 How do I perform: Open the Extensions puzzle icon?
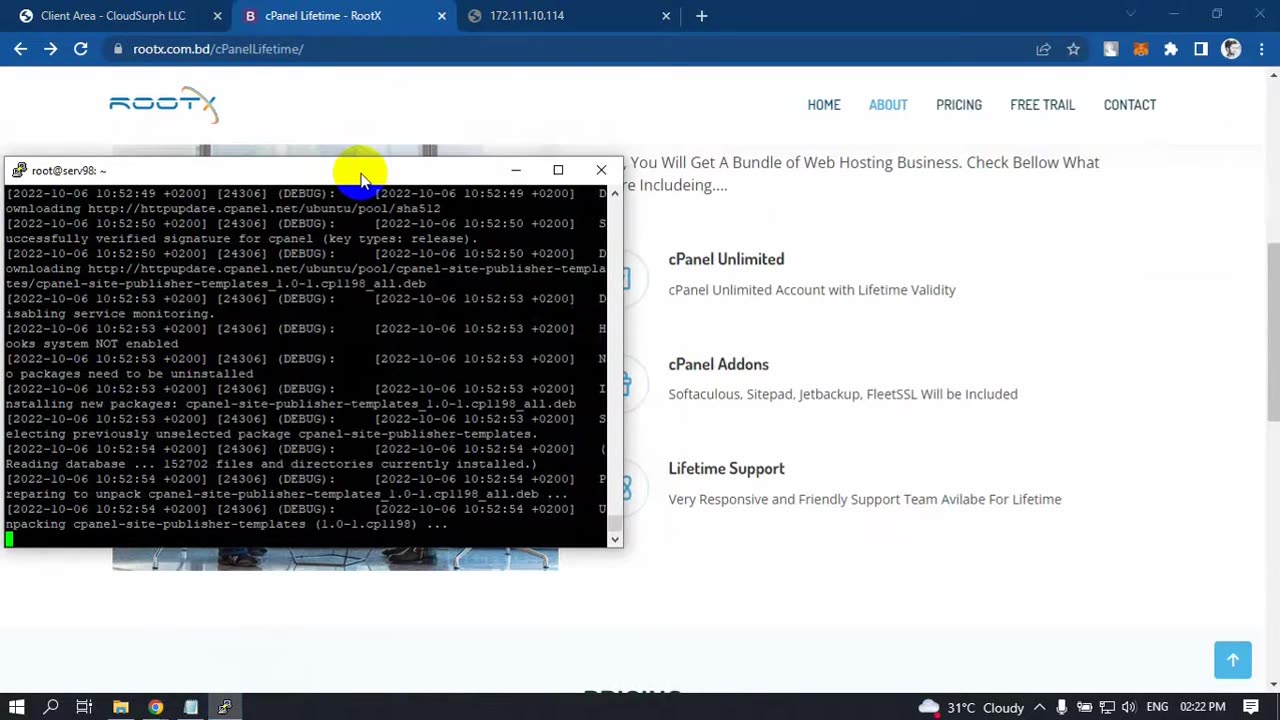pyautogui.click(x=1171, y=49)
